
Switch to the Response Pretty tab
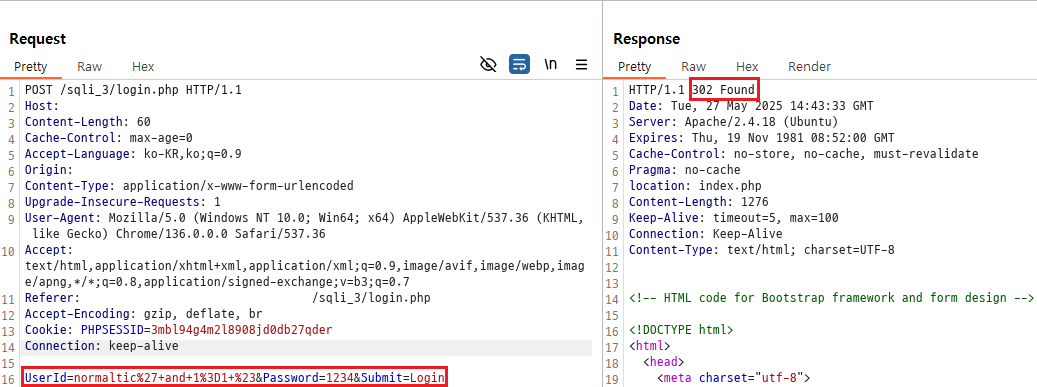[634, 66]
